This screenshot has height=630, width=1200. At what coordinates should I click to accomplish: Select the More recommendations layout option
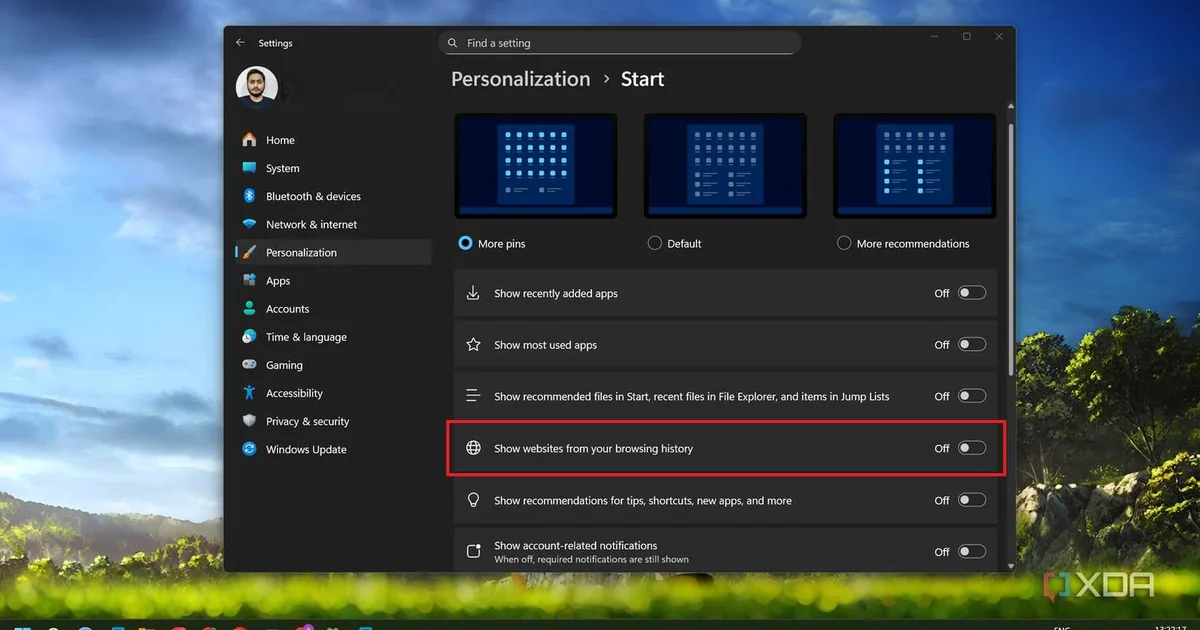coord(844,243)
